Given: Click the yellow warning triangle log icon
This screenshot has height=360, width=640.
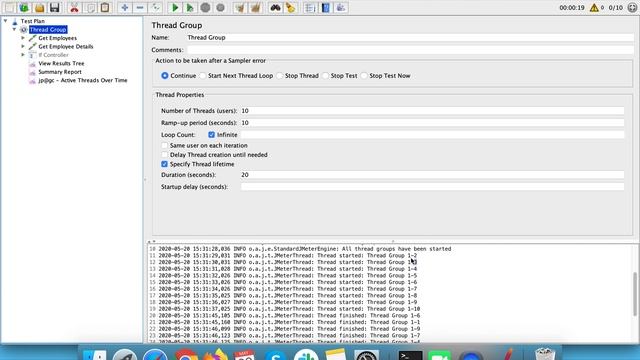Looking at the screenshot, I should coord(594,7).
